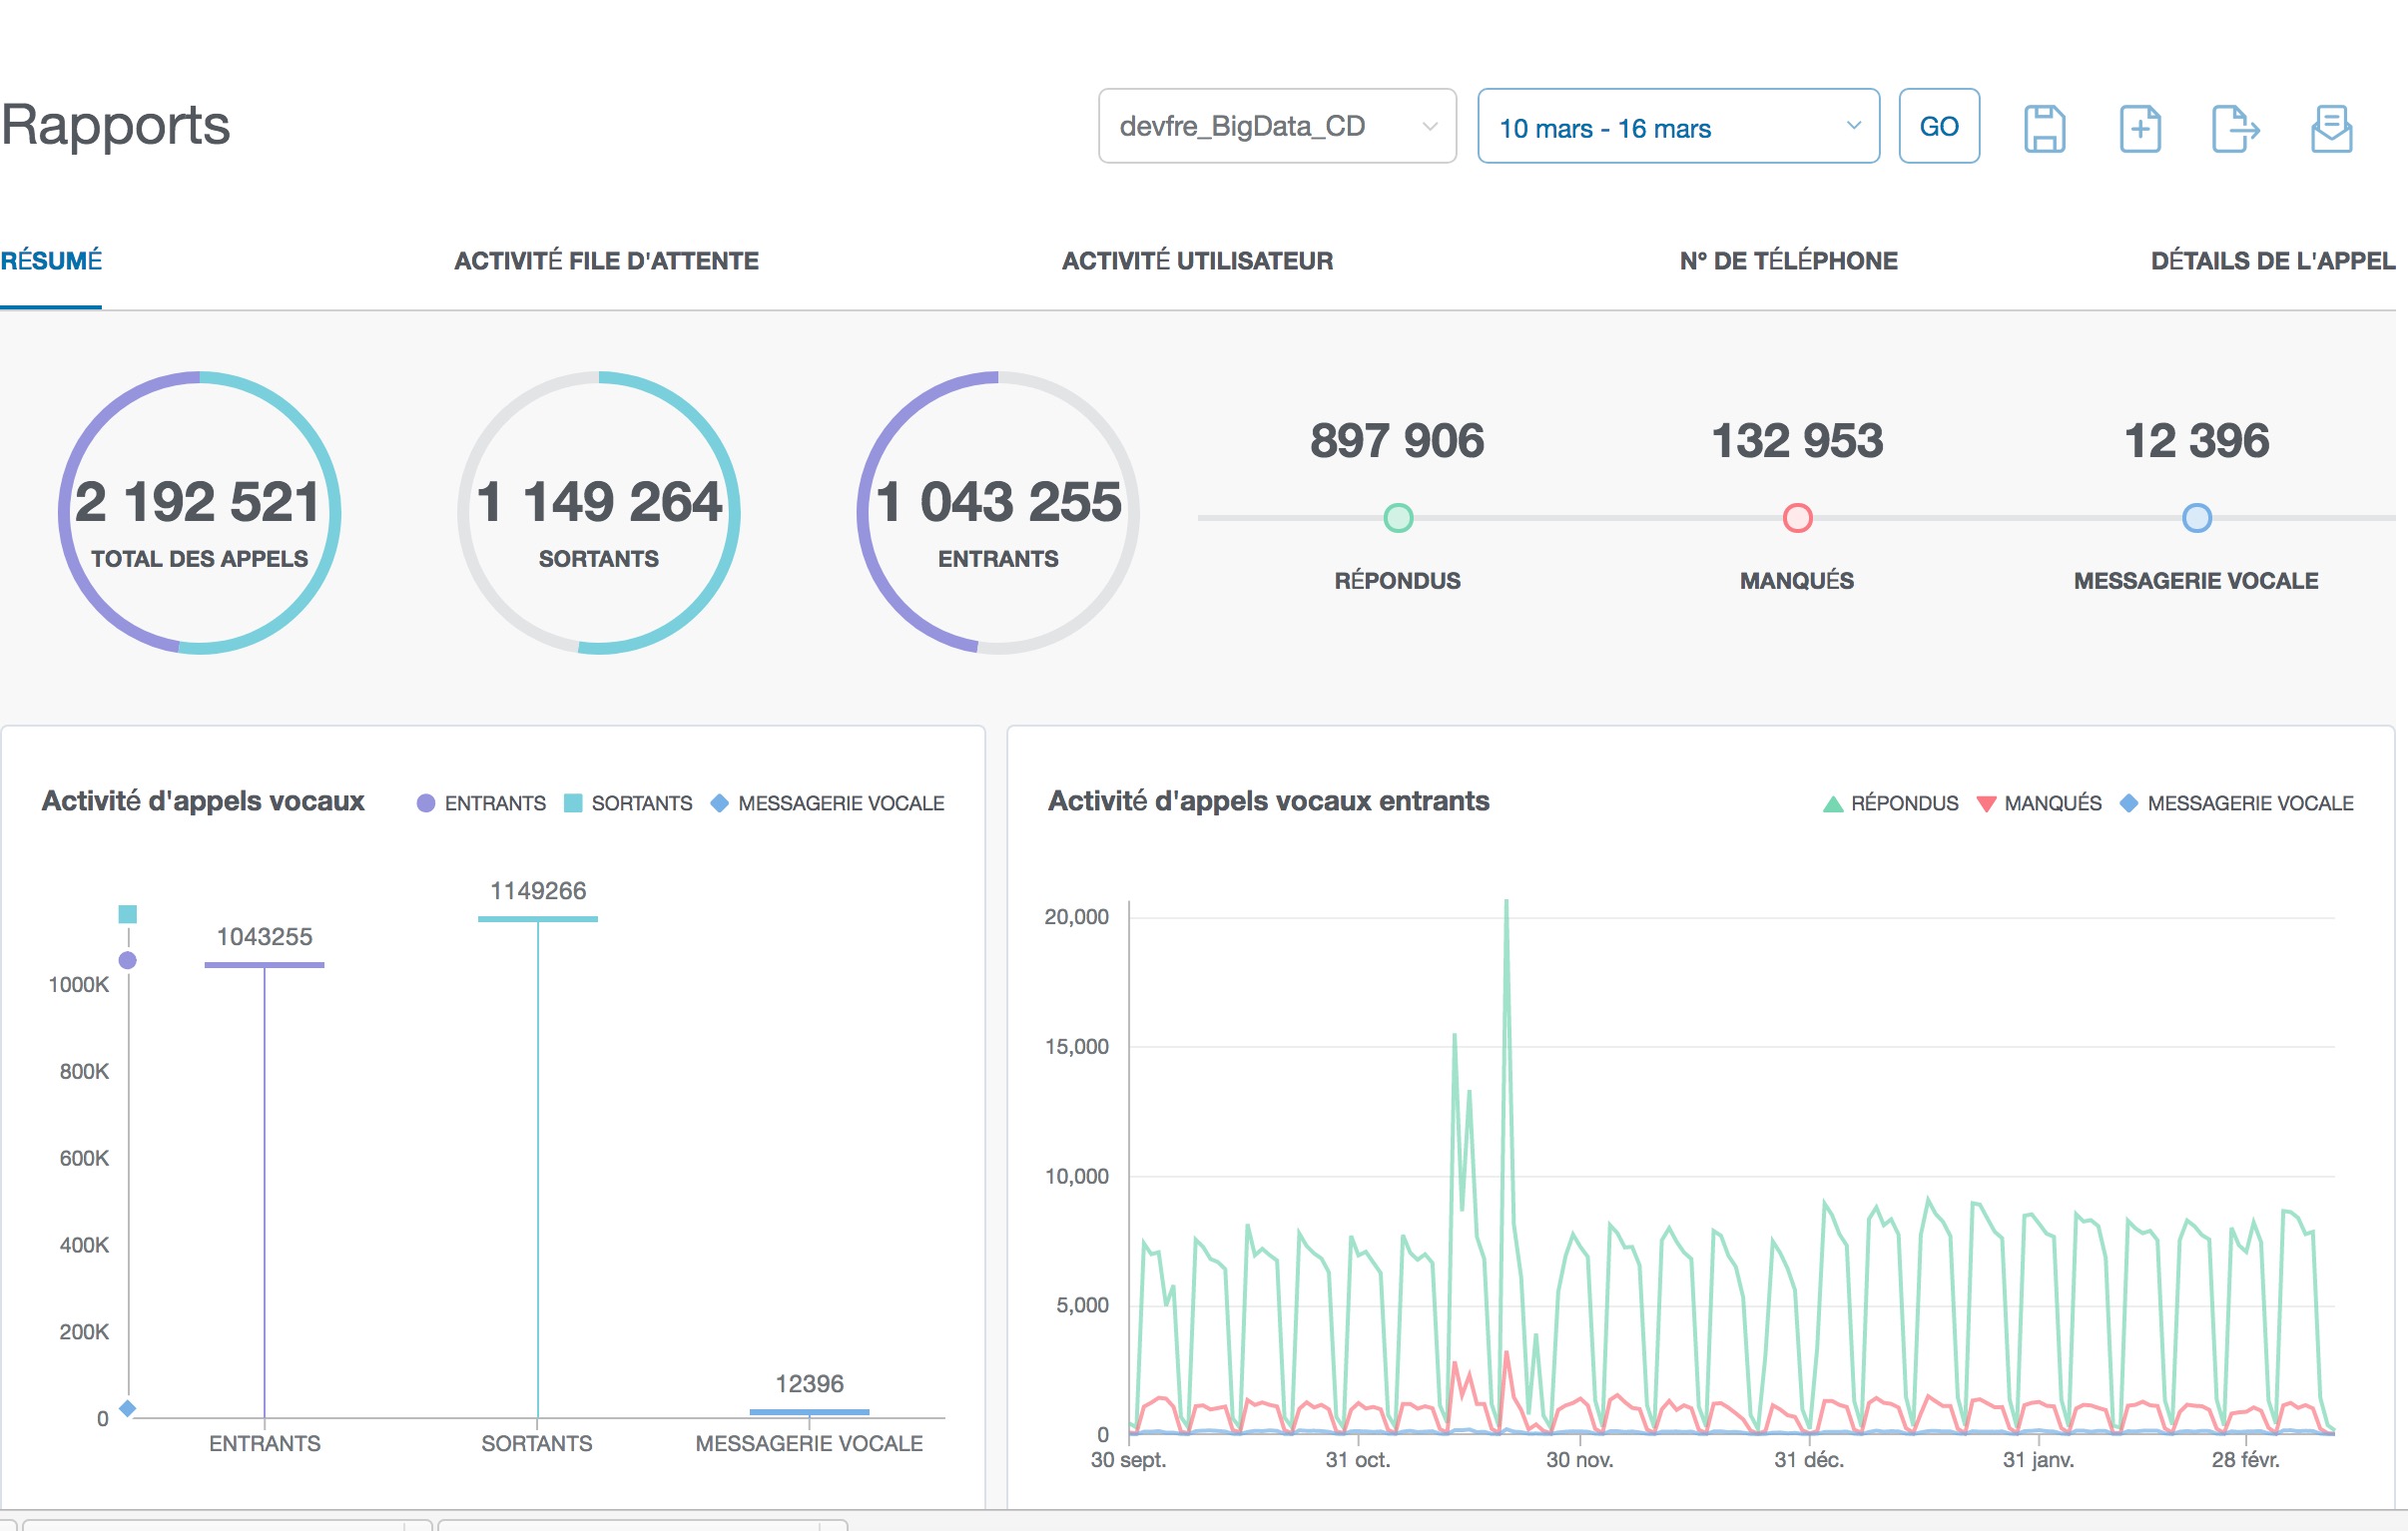
Task: Click the TOTAL DES APPELS circle gauge
Action: 199,513
